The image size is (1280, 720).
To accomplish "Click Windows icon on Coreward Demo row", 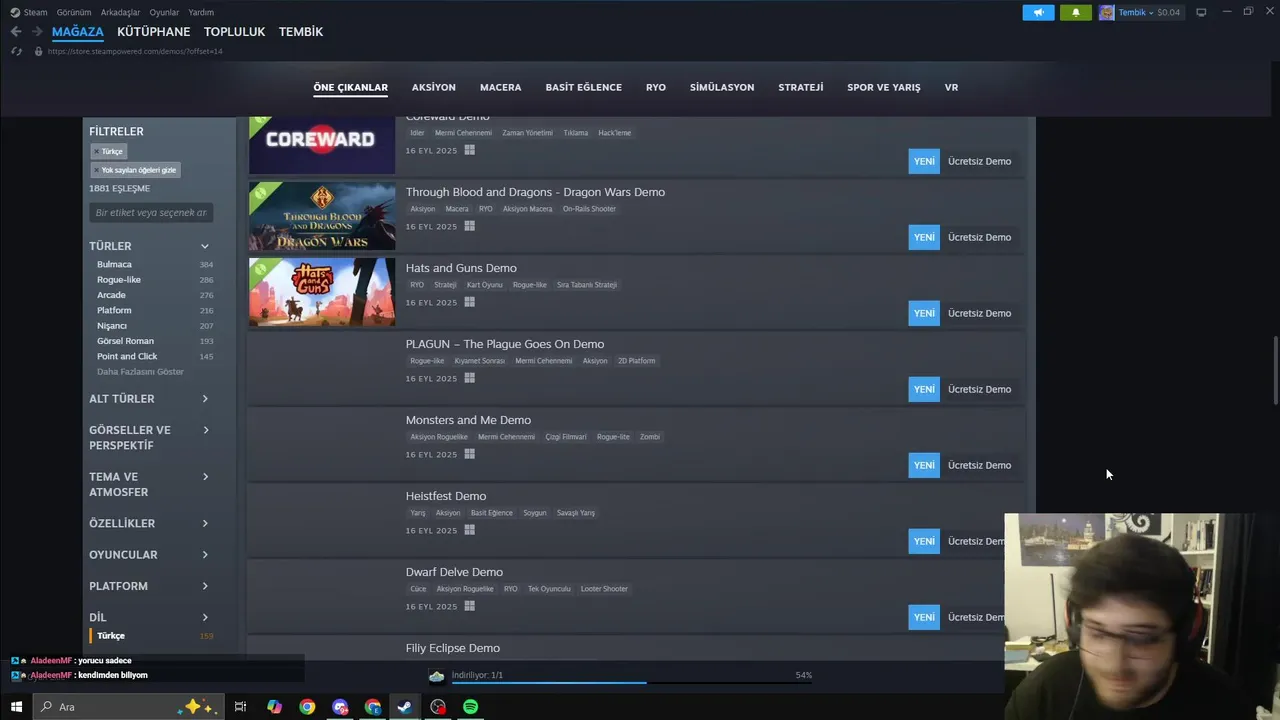I will (469, 150).
